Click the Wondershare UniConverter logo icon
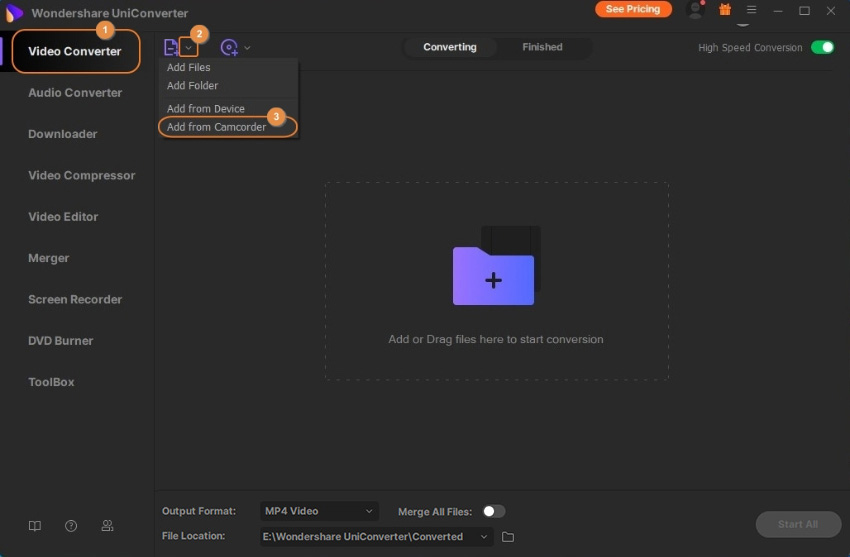 (14, 12)
